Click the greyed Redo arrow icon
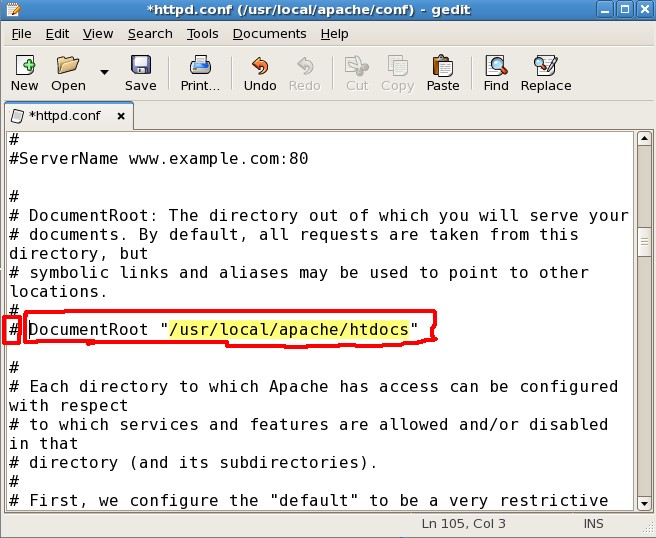 [x=305, y=66]
